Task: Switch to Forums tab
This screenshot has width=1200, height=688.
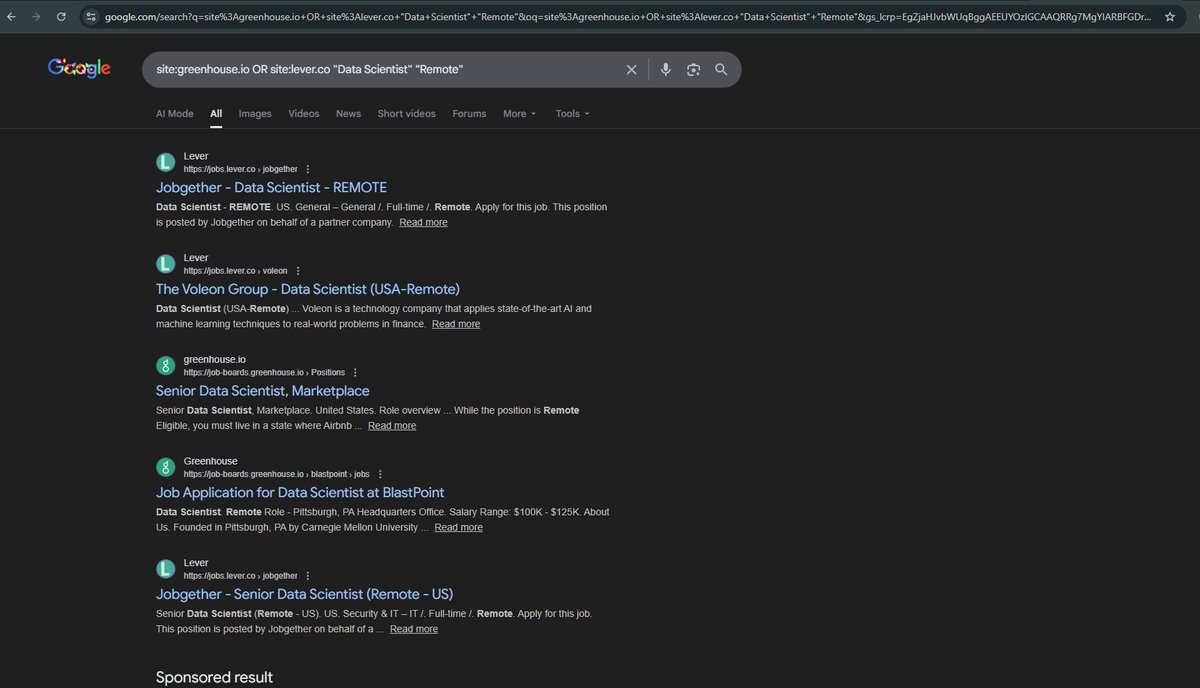Action: pos(469,114)
